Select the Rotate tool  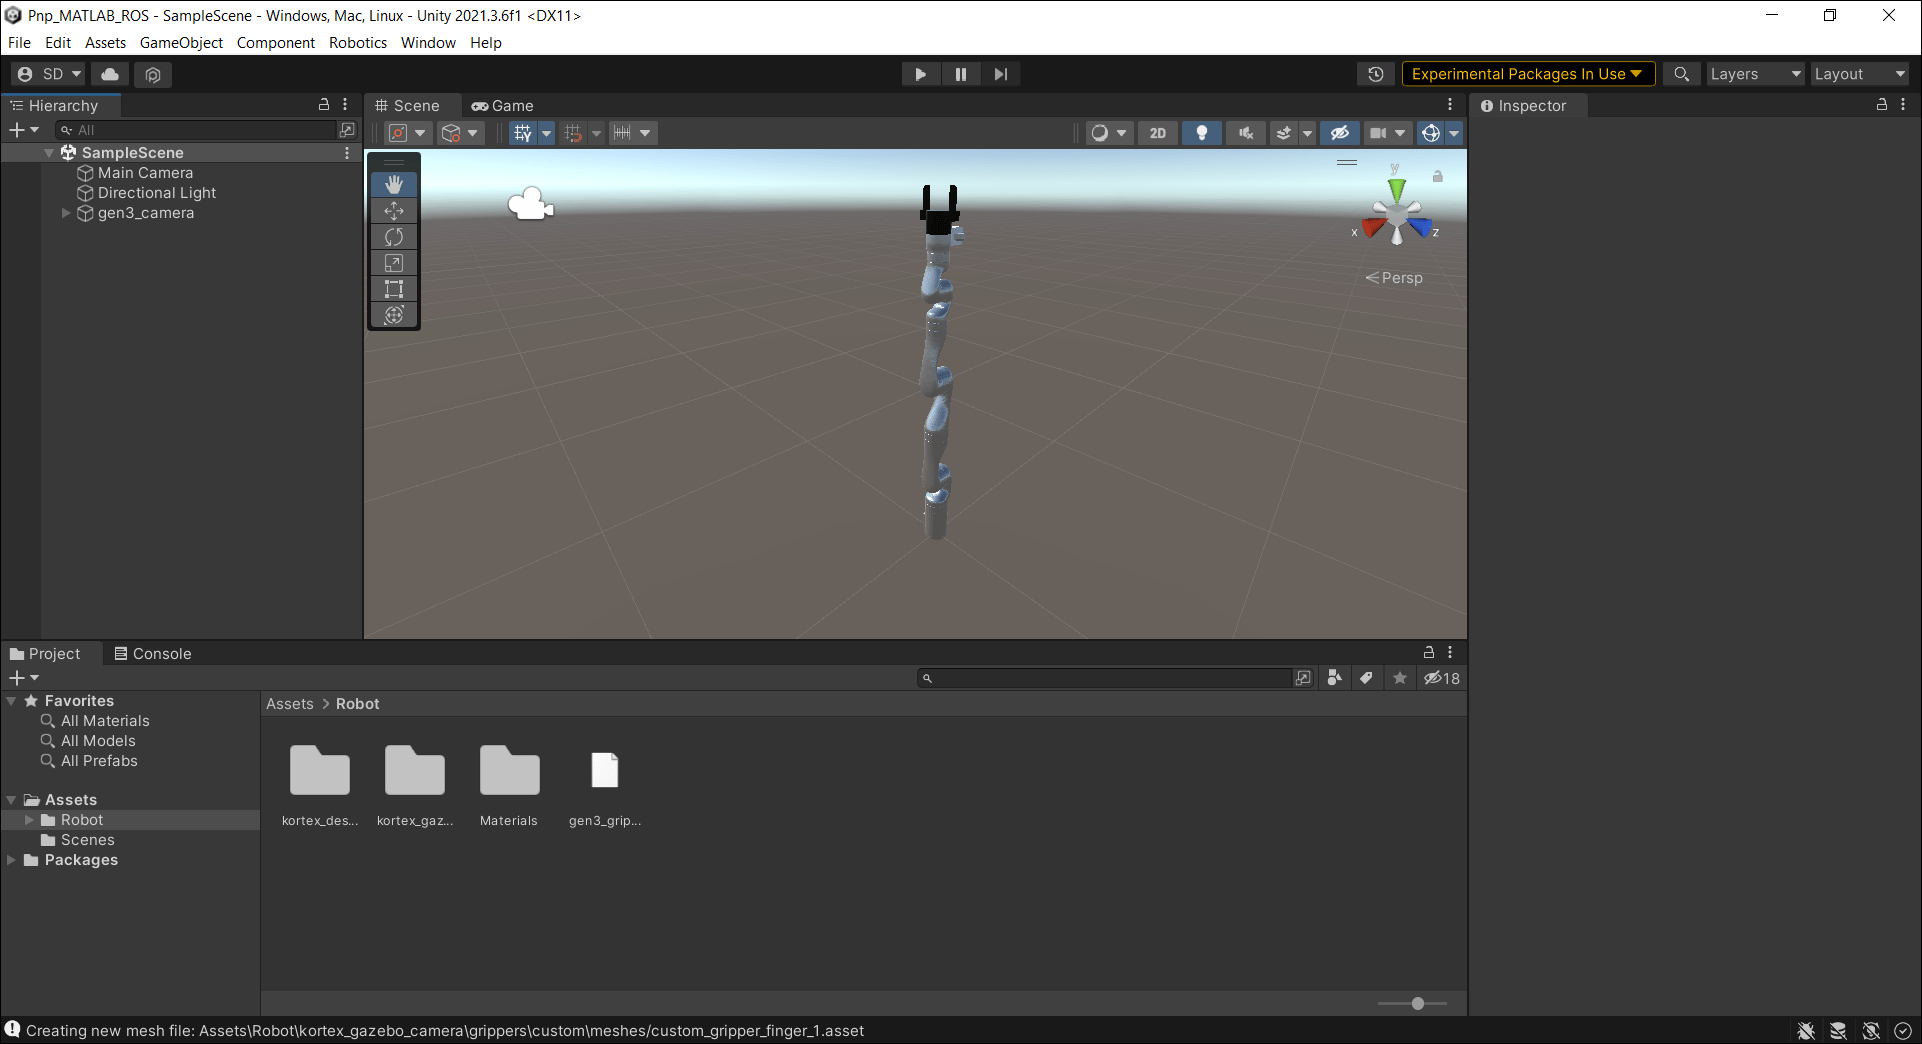[393, 236]
